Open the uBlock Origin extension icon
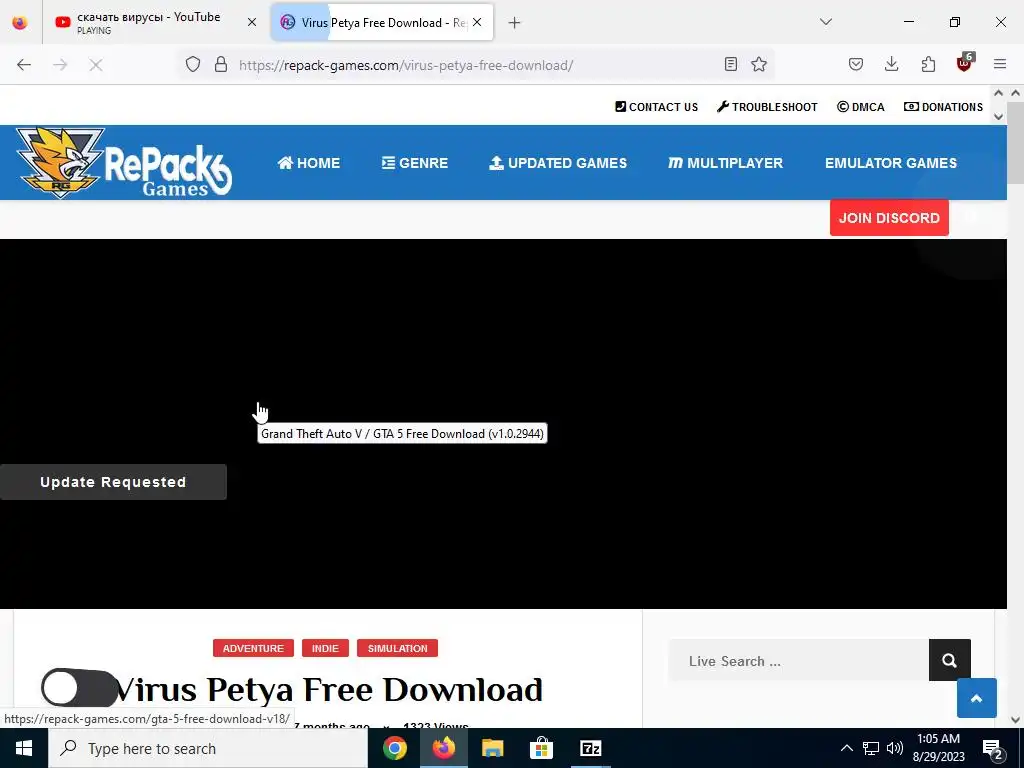1024x768 pixels. 965,63
